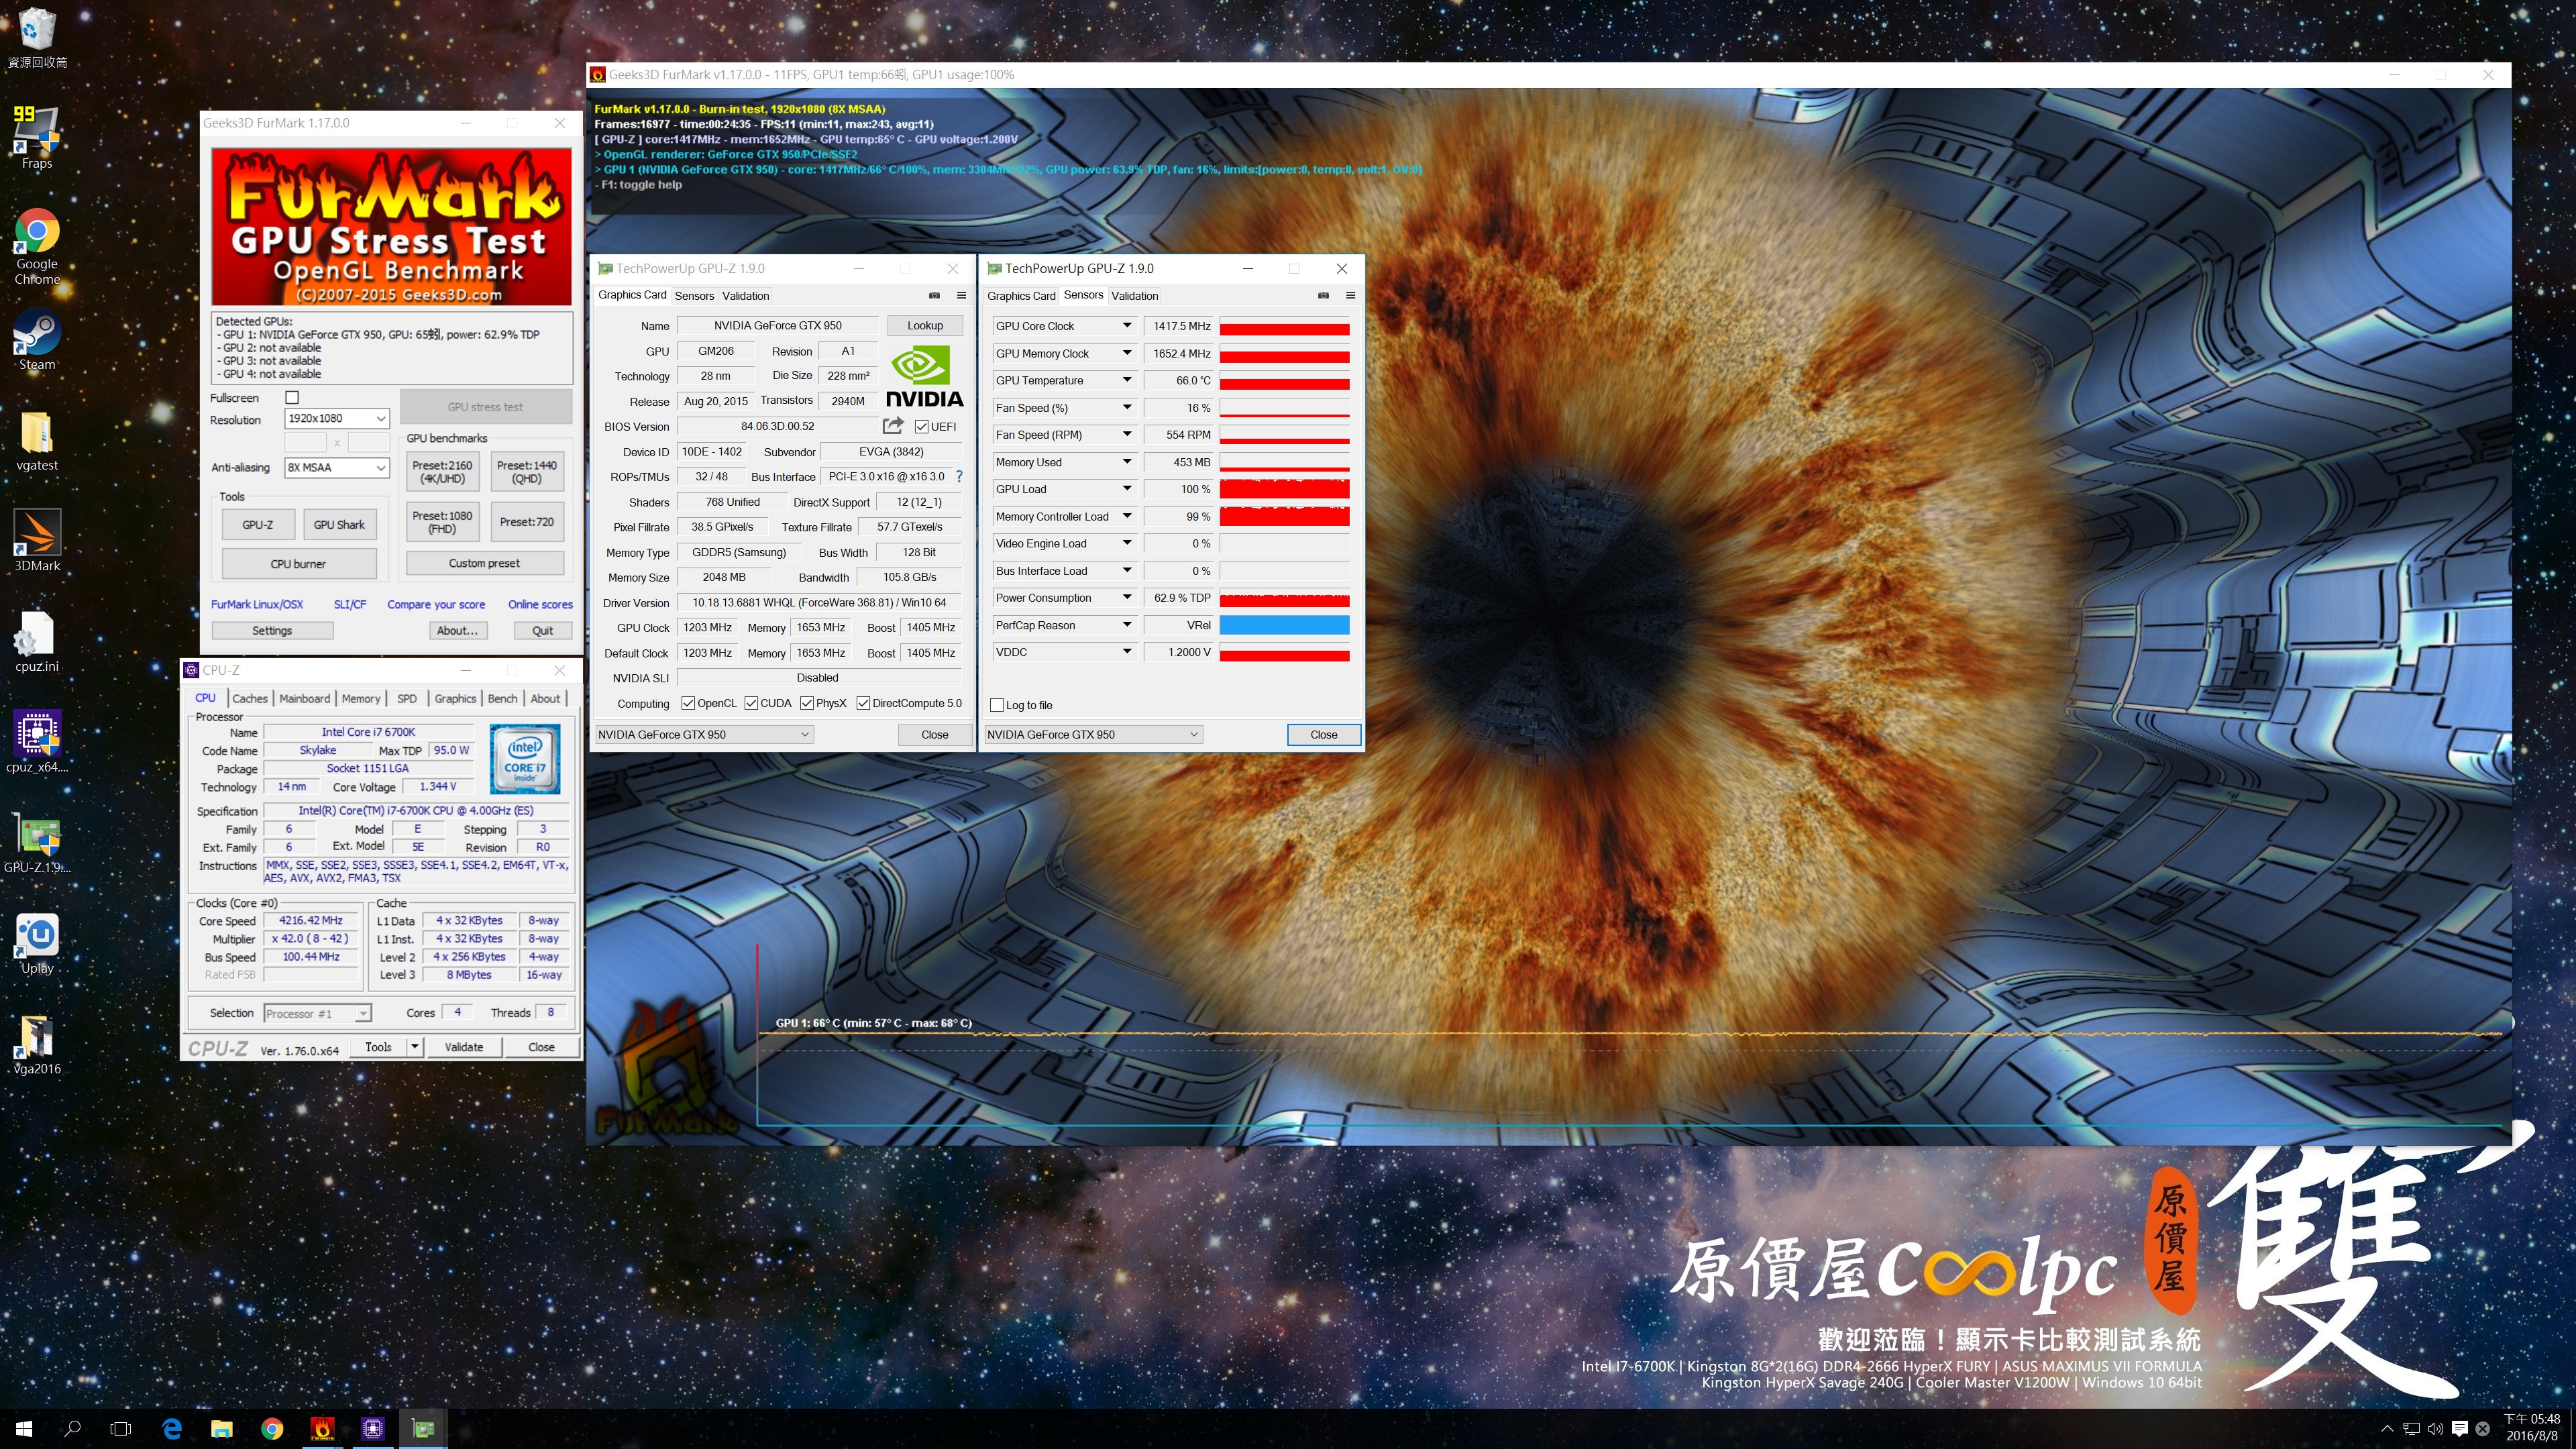Click the PerfCap Reason blue bar

click(x=1284, y=625)
